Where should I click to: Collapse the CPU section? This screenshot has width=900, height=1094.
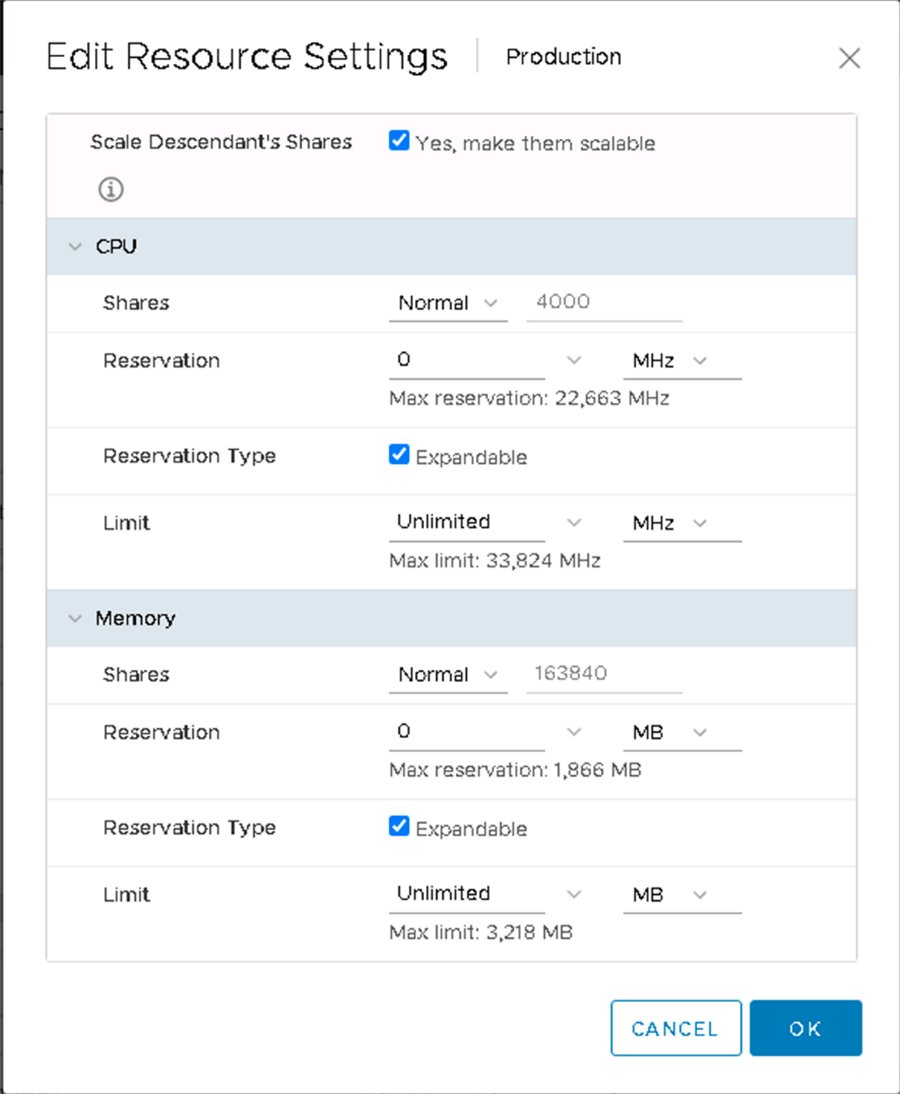(x=74, y=246)
